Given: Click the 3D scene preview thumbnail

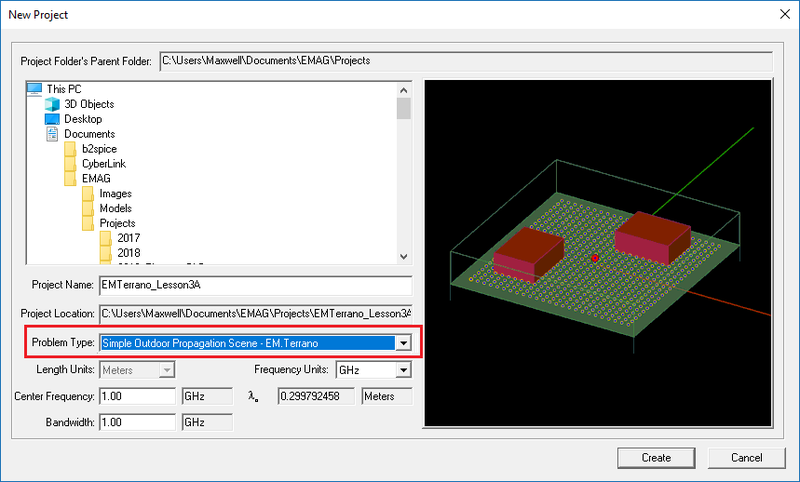Looking at the screenshot, I should [598, 252].
